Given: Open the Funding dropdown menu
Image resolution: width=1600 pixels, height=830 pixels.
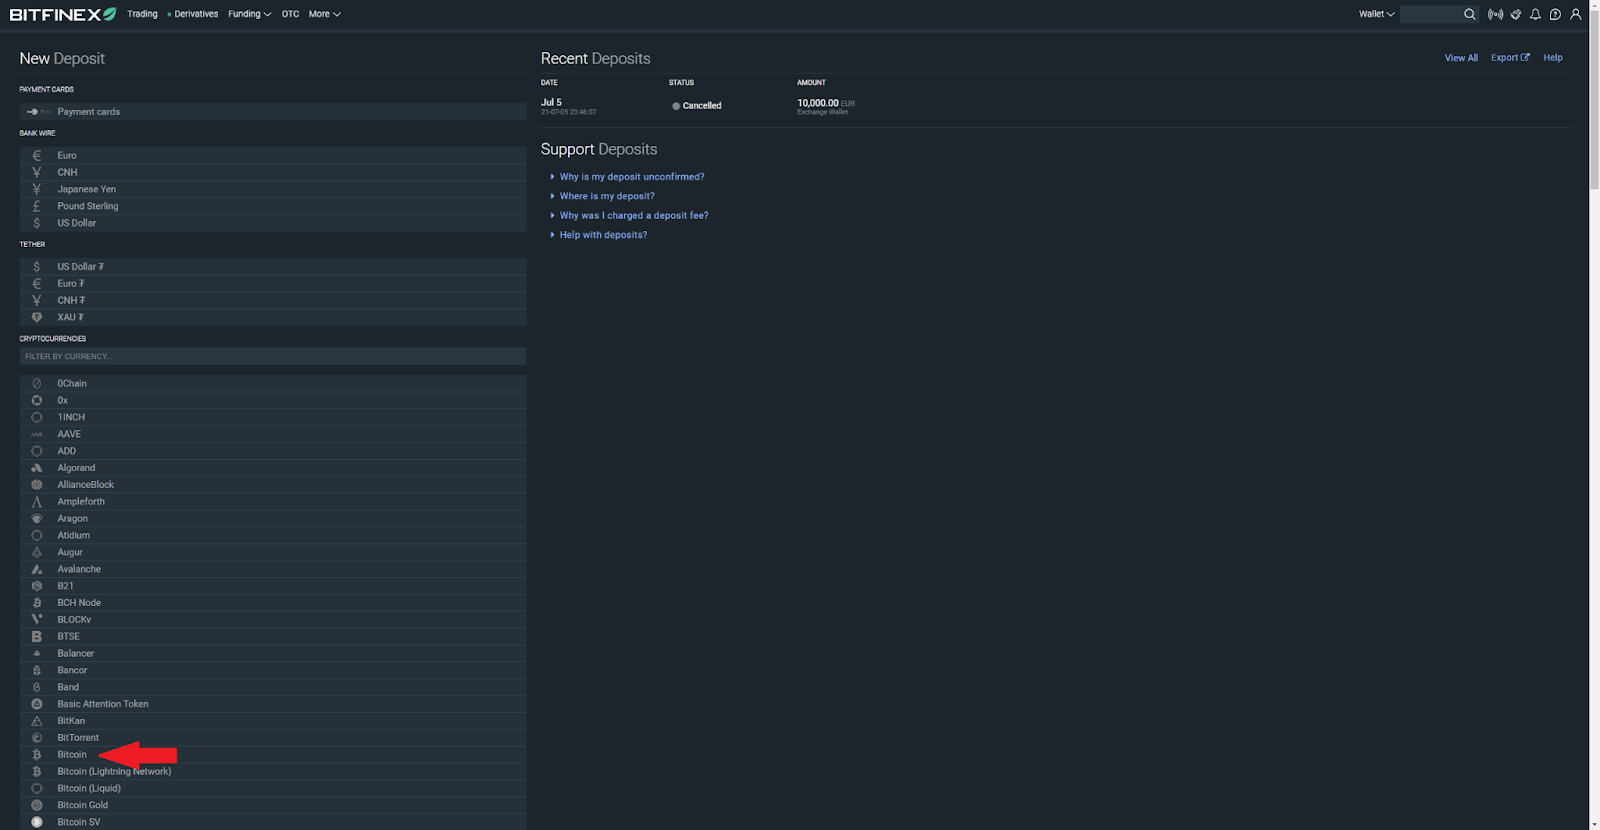Looking at the screenshot, I should click(x=249, y=14).
